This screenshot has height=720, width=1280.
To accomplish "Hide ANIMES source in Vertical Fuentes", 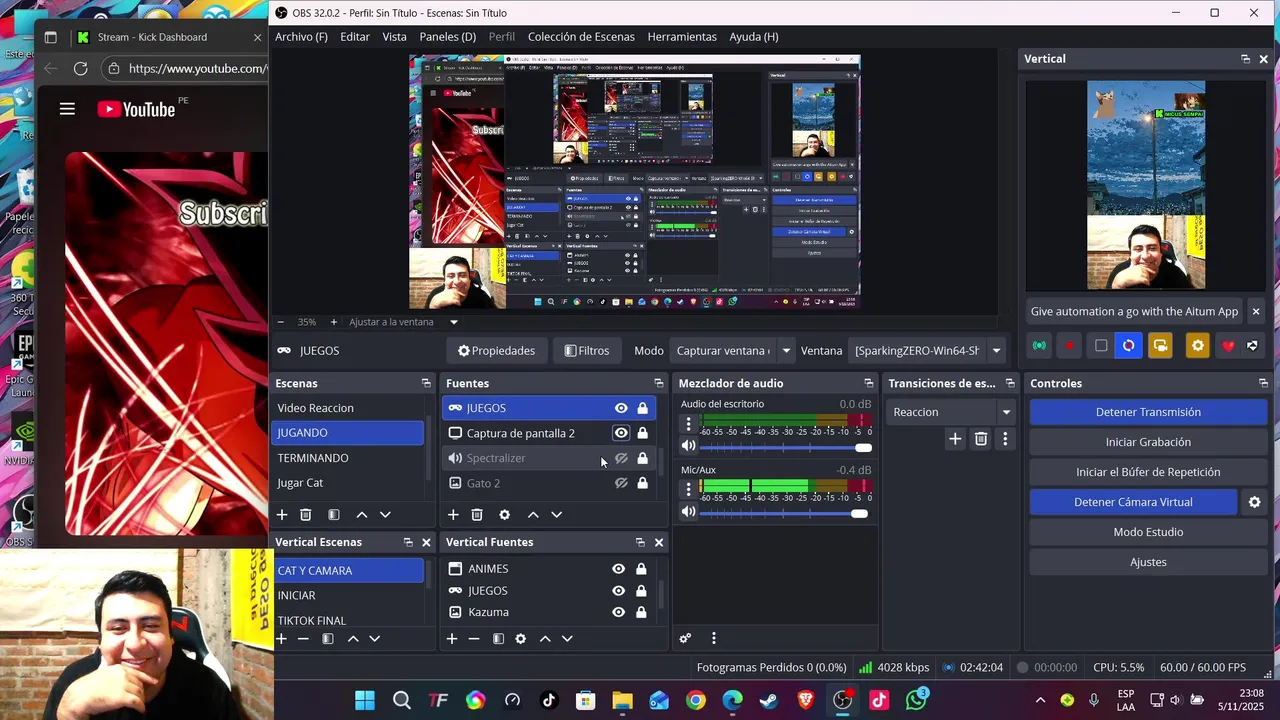I will point(619,569).
